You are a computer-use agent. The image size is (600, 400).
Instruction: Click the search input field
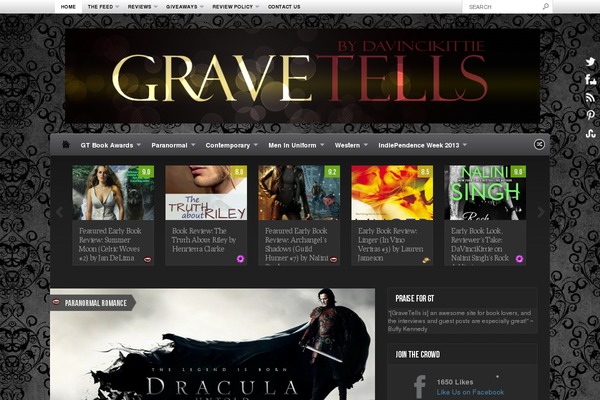[x=503, y=7]
